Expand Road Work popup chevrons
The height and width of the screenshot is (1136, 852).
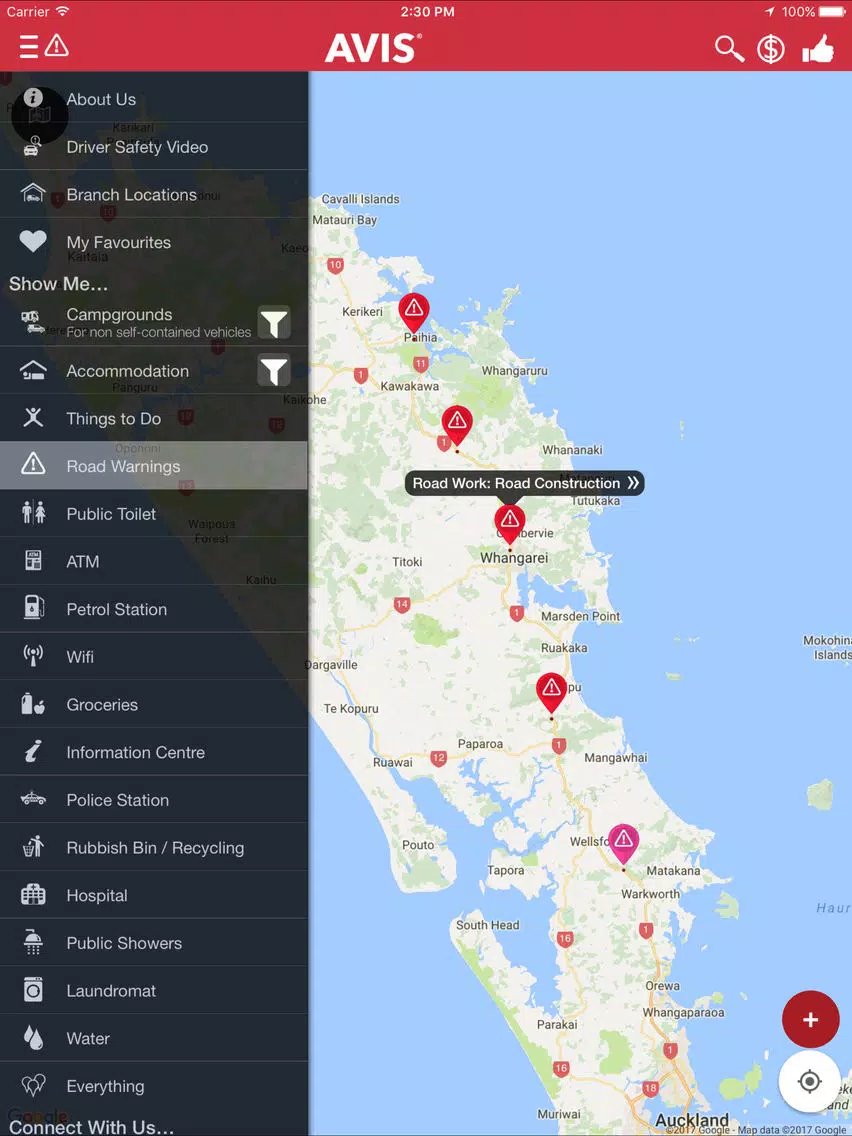coord(633,483)
